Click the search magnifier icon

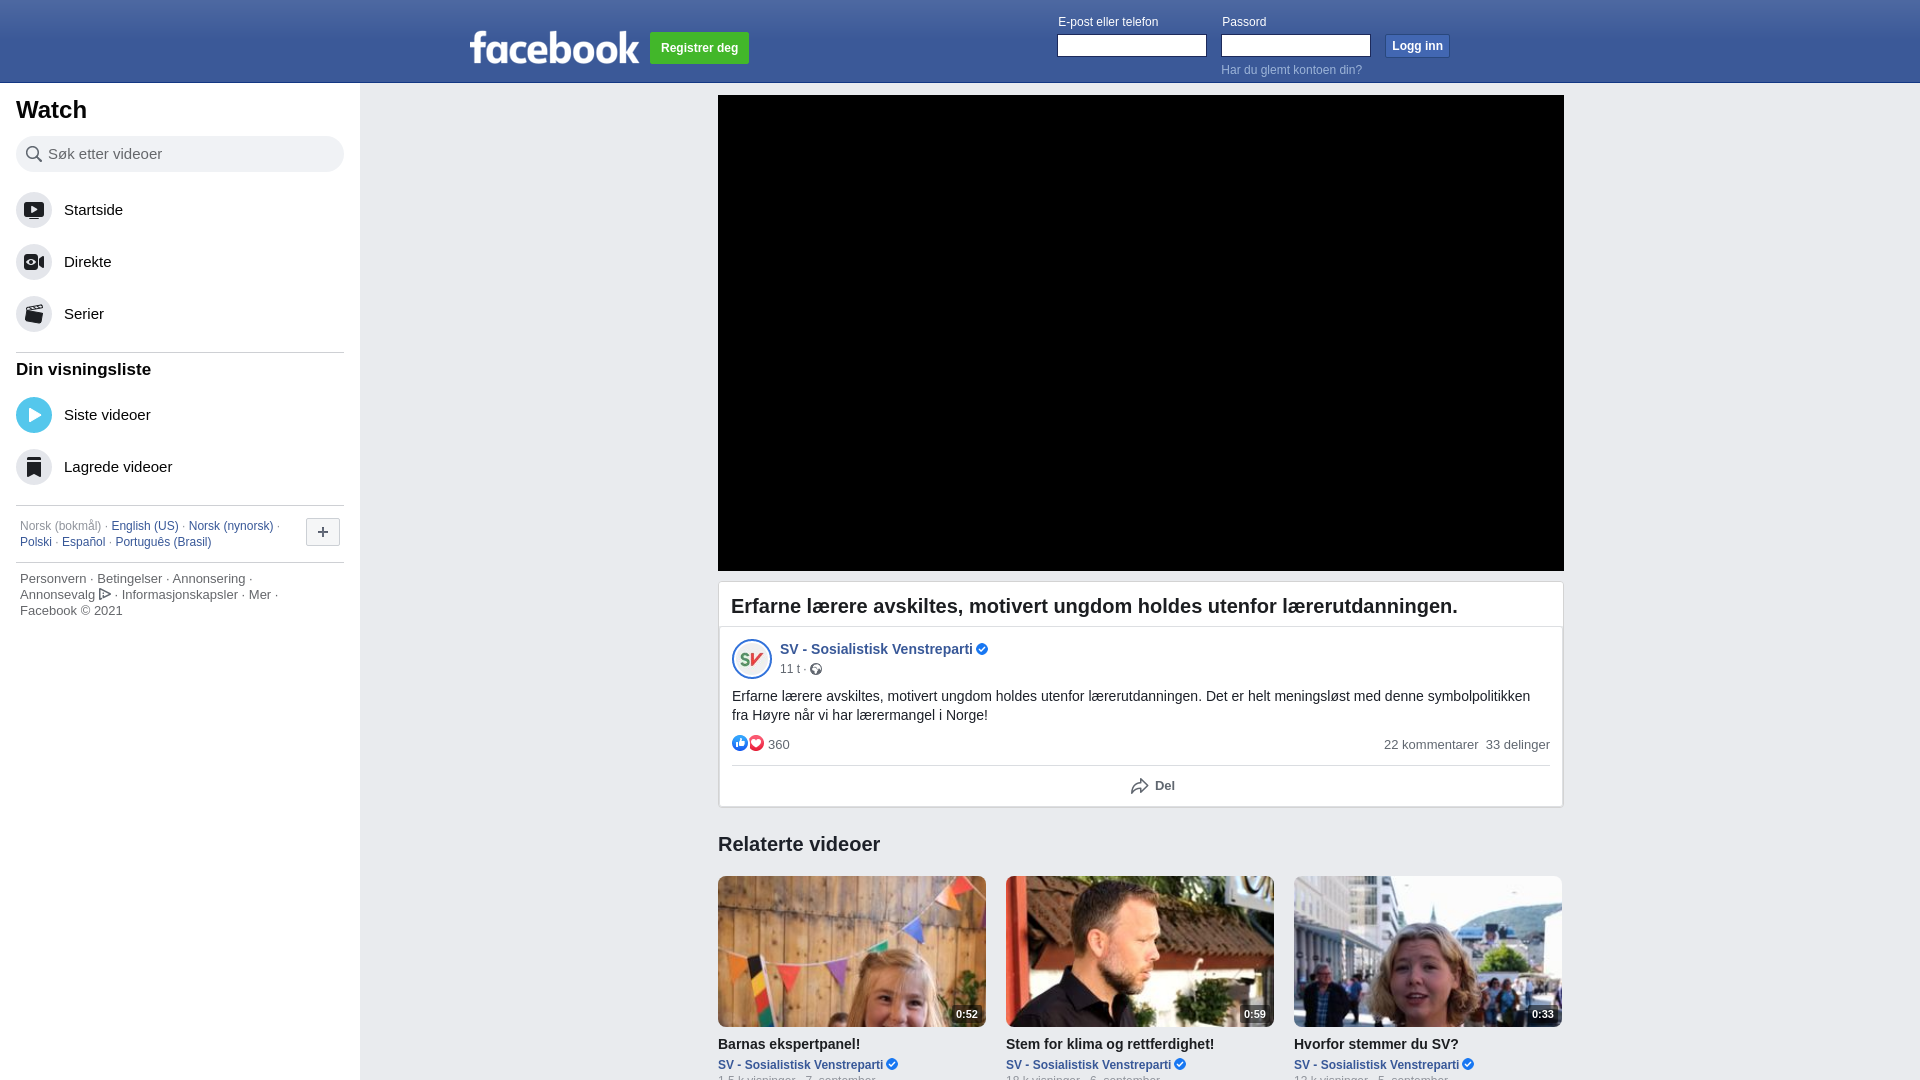[34, 154]
